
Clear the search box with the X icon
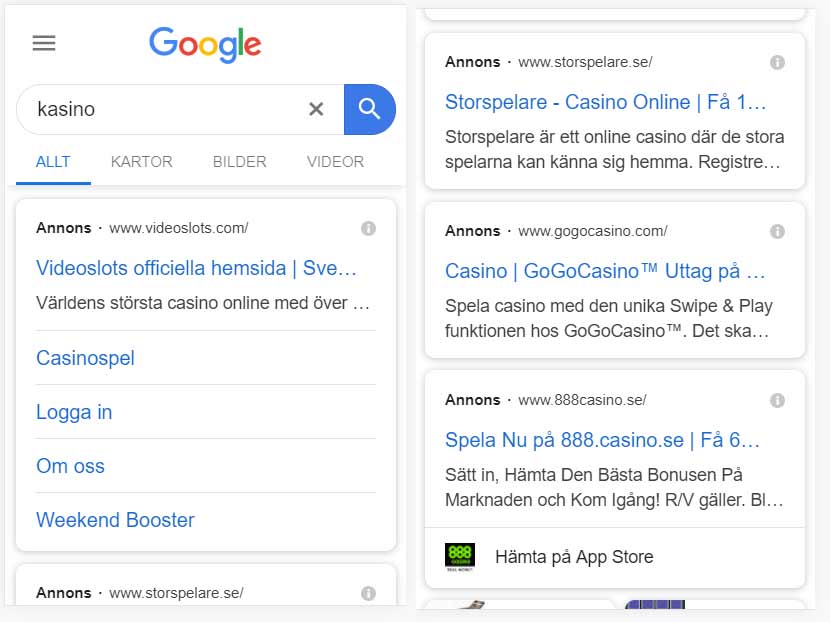point(316,109)
